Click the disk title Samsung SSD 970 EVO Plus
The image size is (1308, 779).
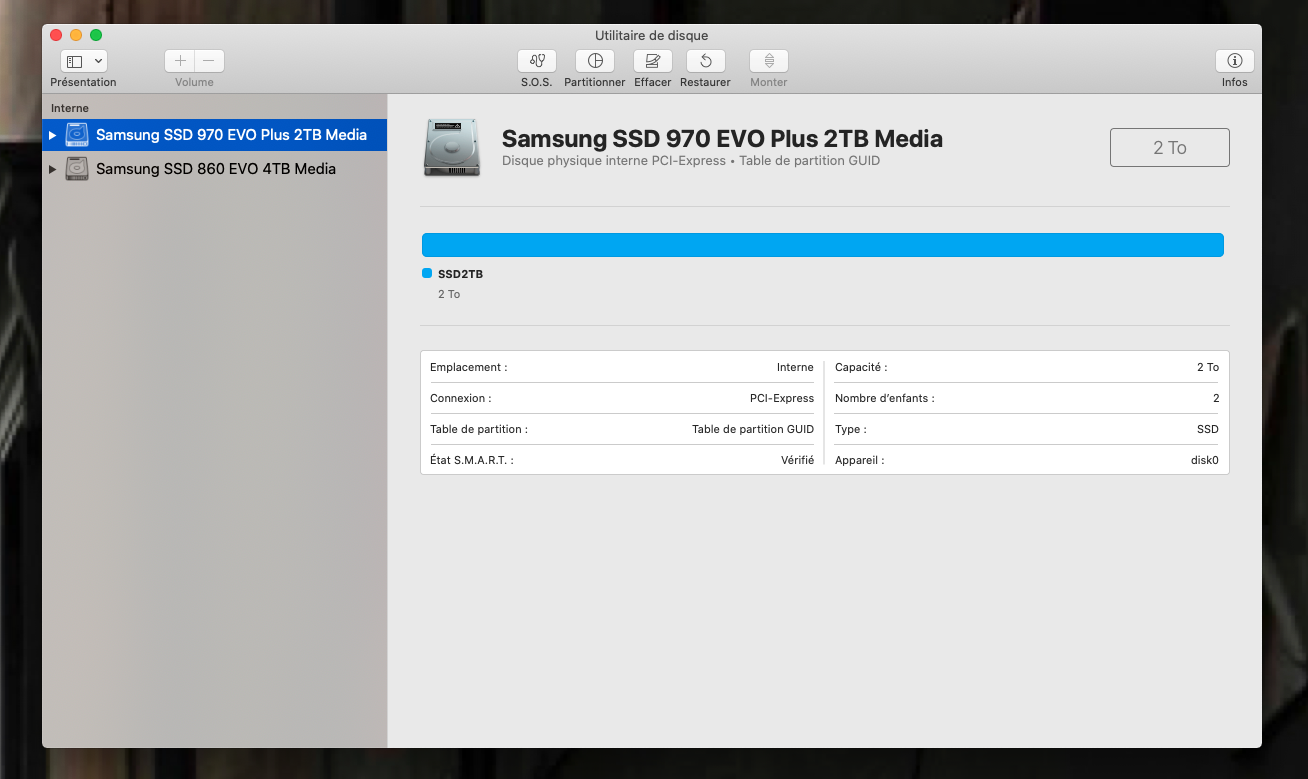[x=722, y=139]
